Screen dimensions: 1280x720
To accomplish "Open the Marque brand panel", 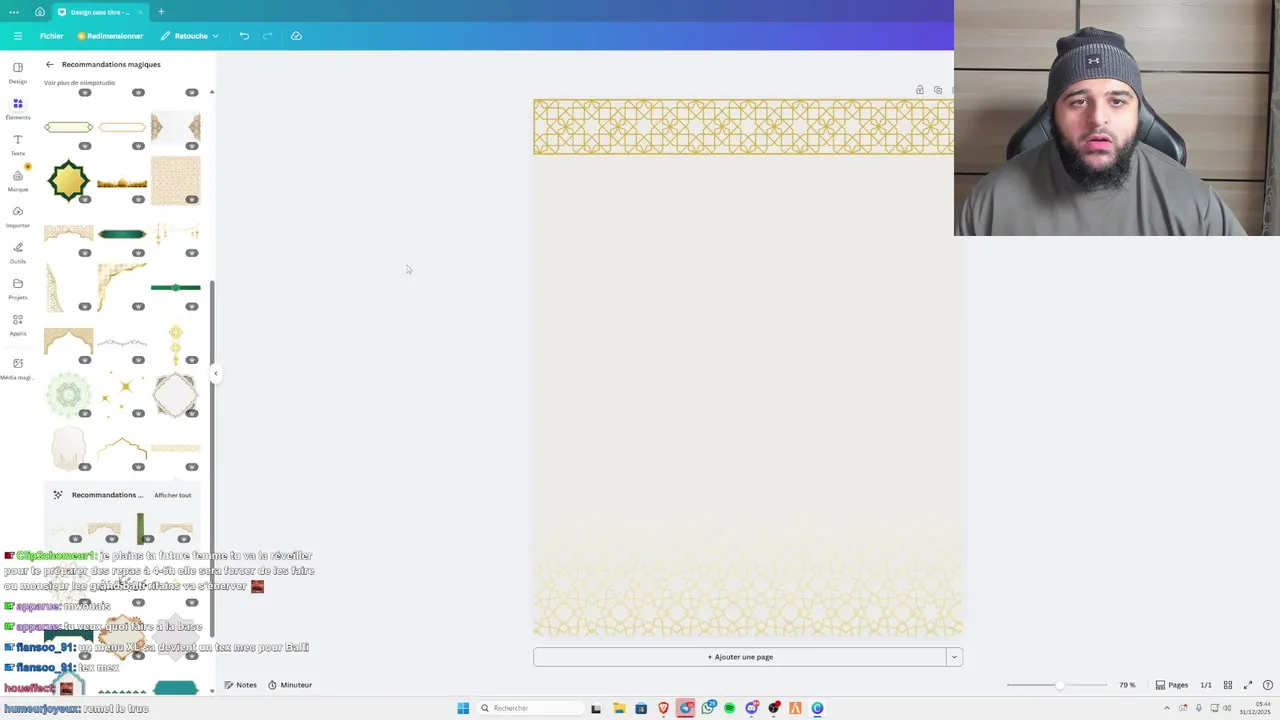I will pyautogui.click(x=18, y=181).
